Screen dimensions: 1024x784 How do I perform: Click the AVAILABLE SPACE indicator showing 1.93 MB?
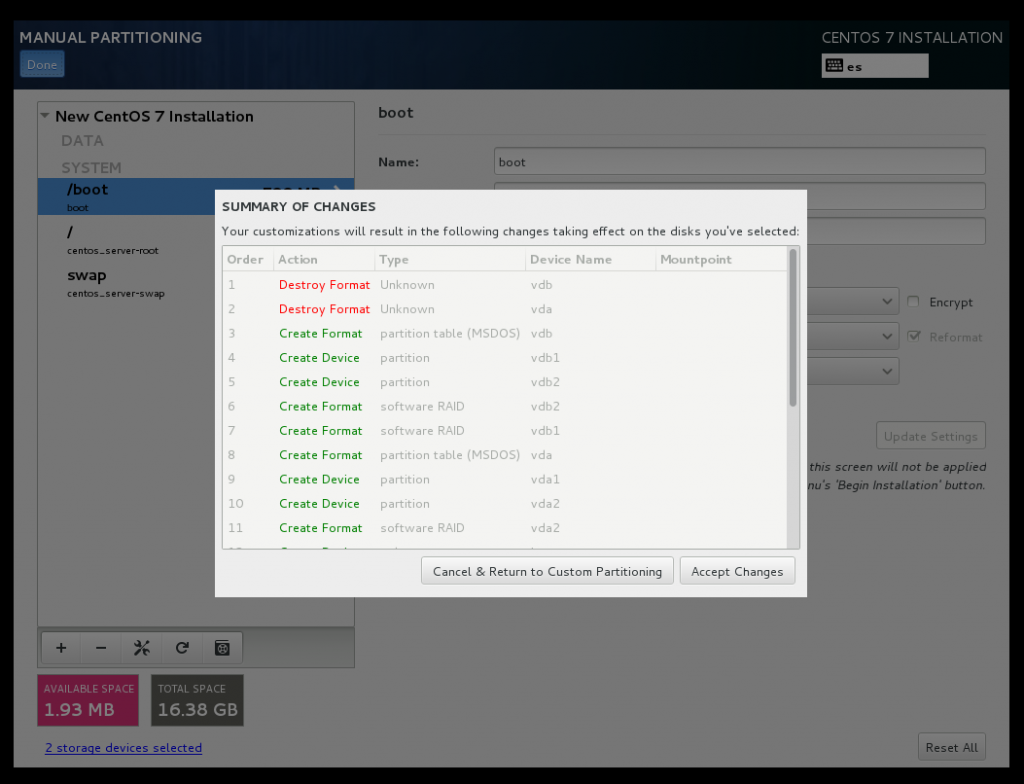[87, 700]
